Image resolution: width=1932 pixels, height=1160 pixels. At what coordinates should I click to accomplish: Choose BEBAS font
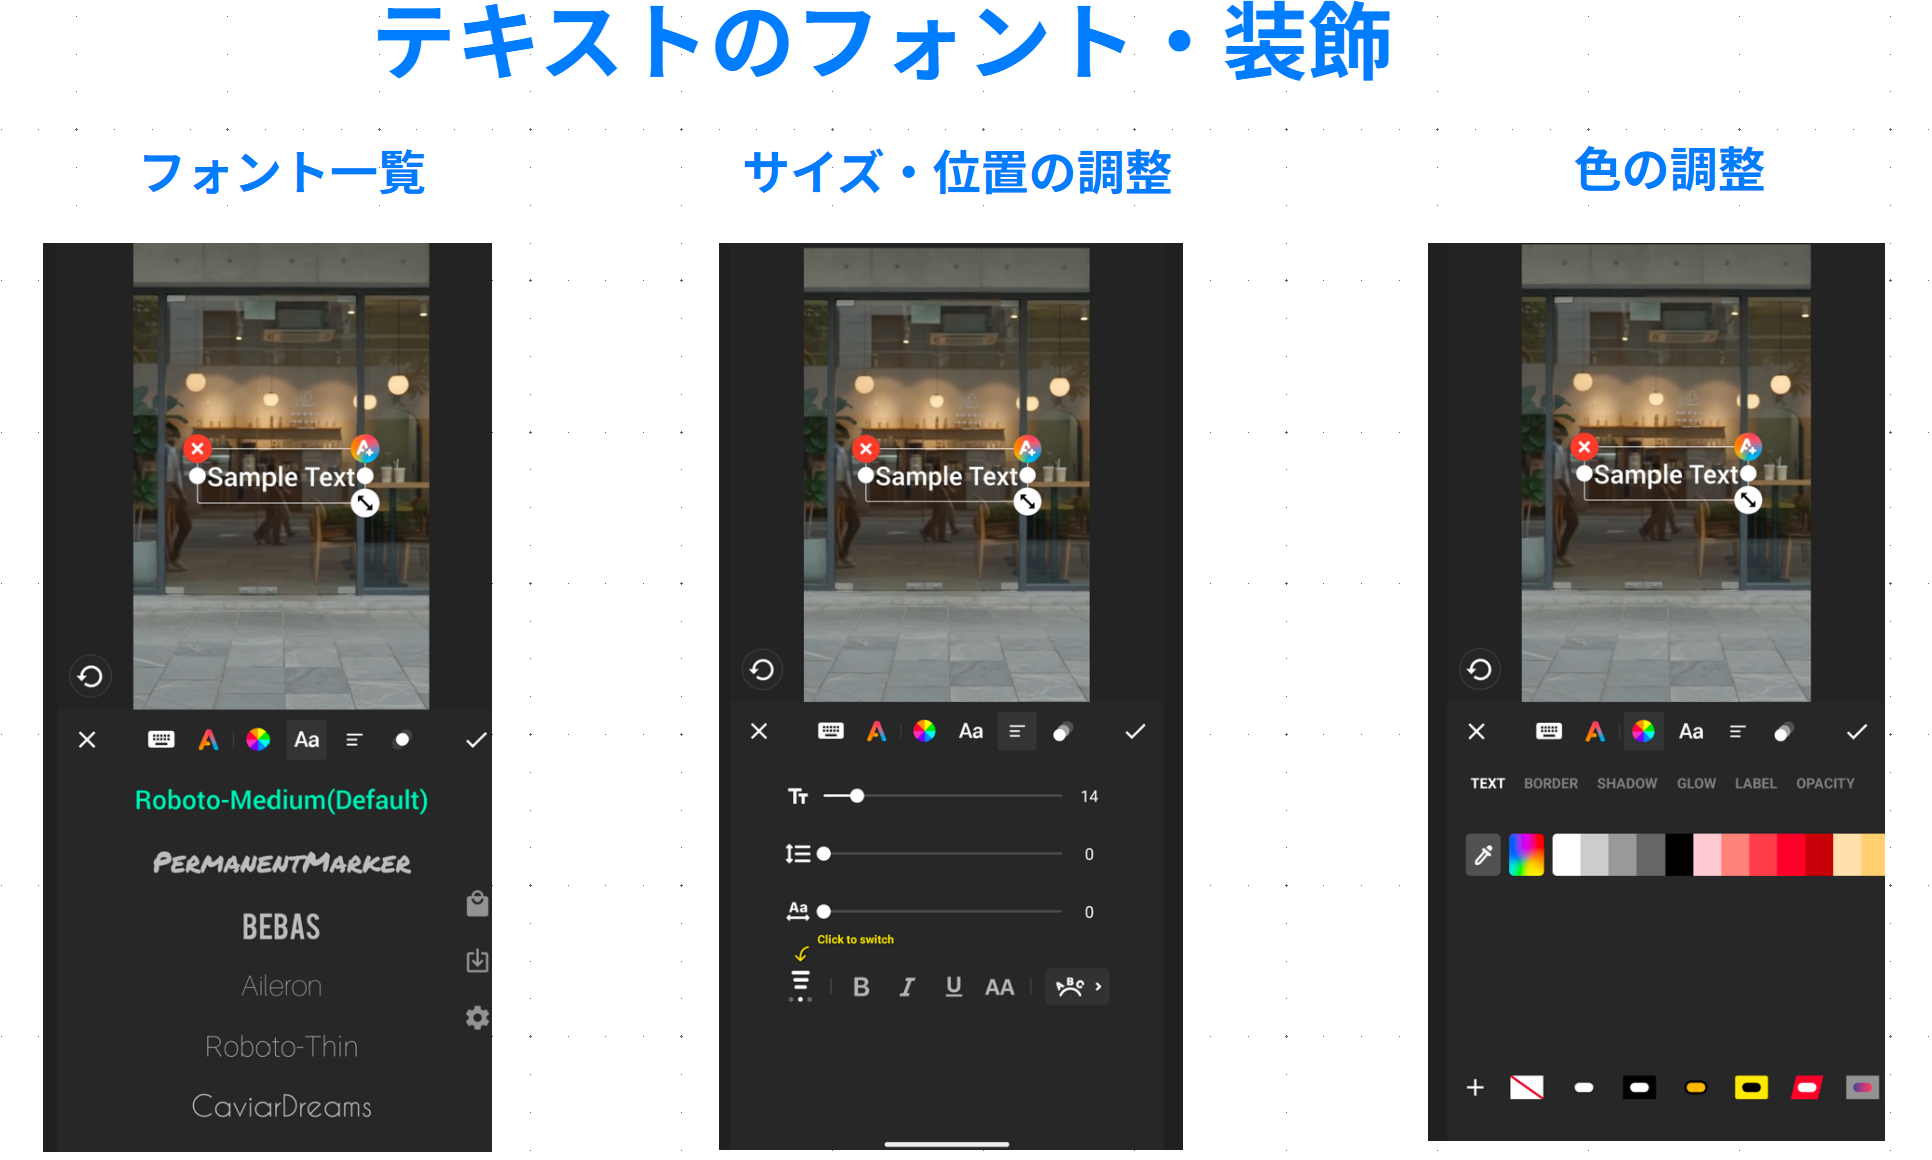(x=281, y=927)
